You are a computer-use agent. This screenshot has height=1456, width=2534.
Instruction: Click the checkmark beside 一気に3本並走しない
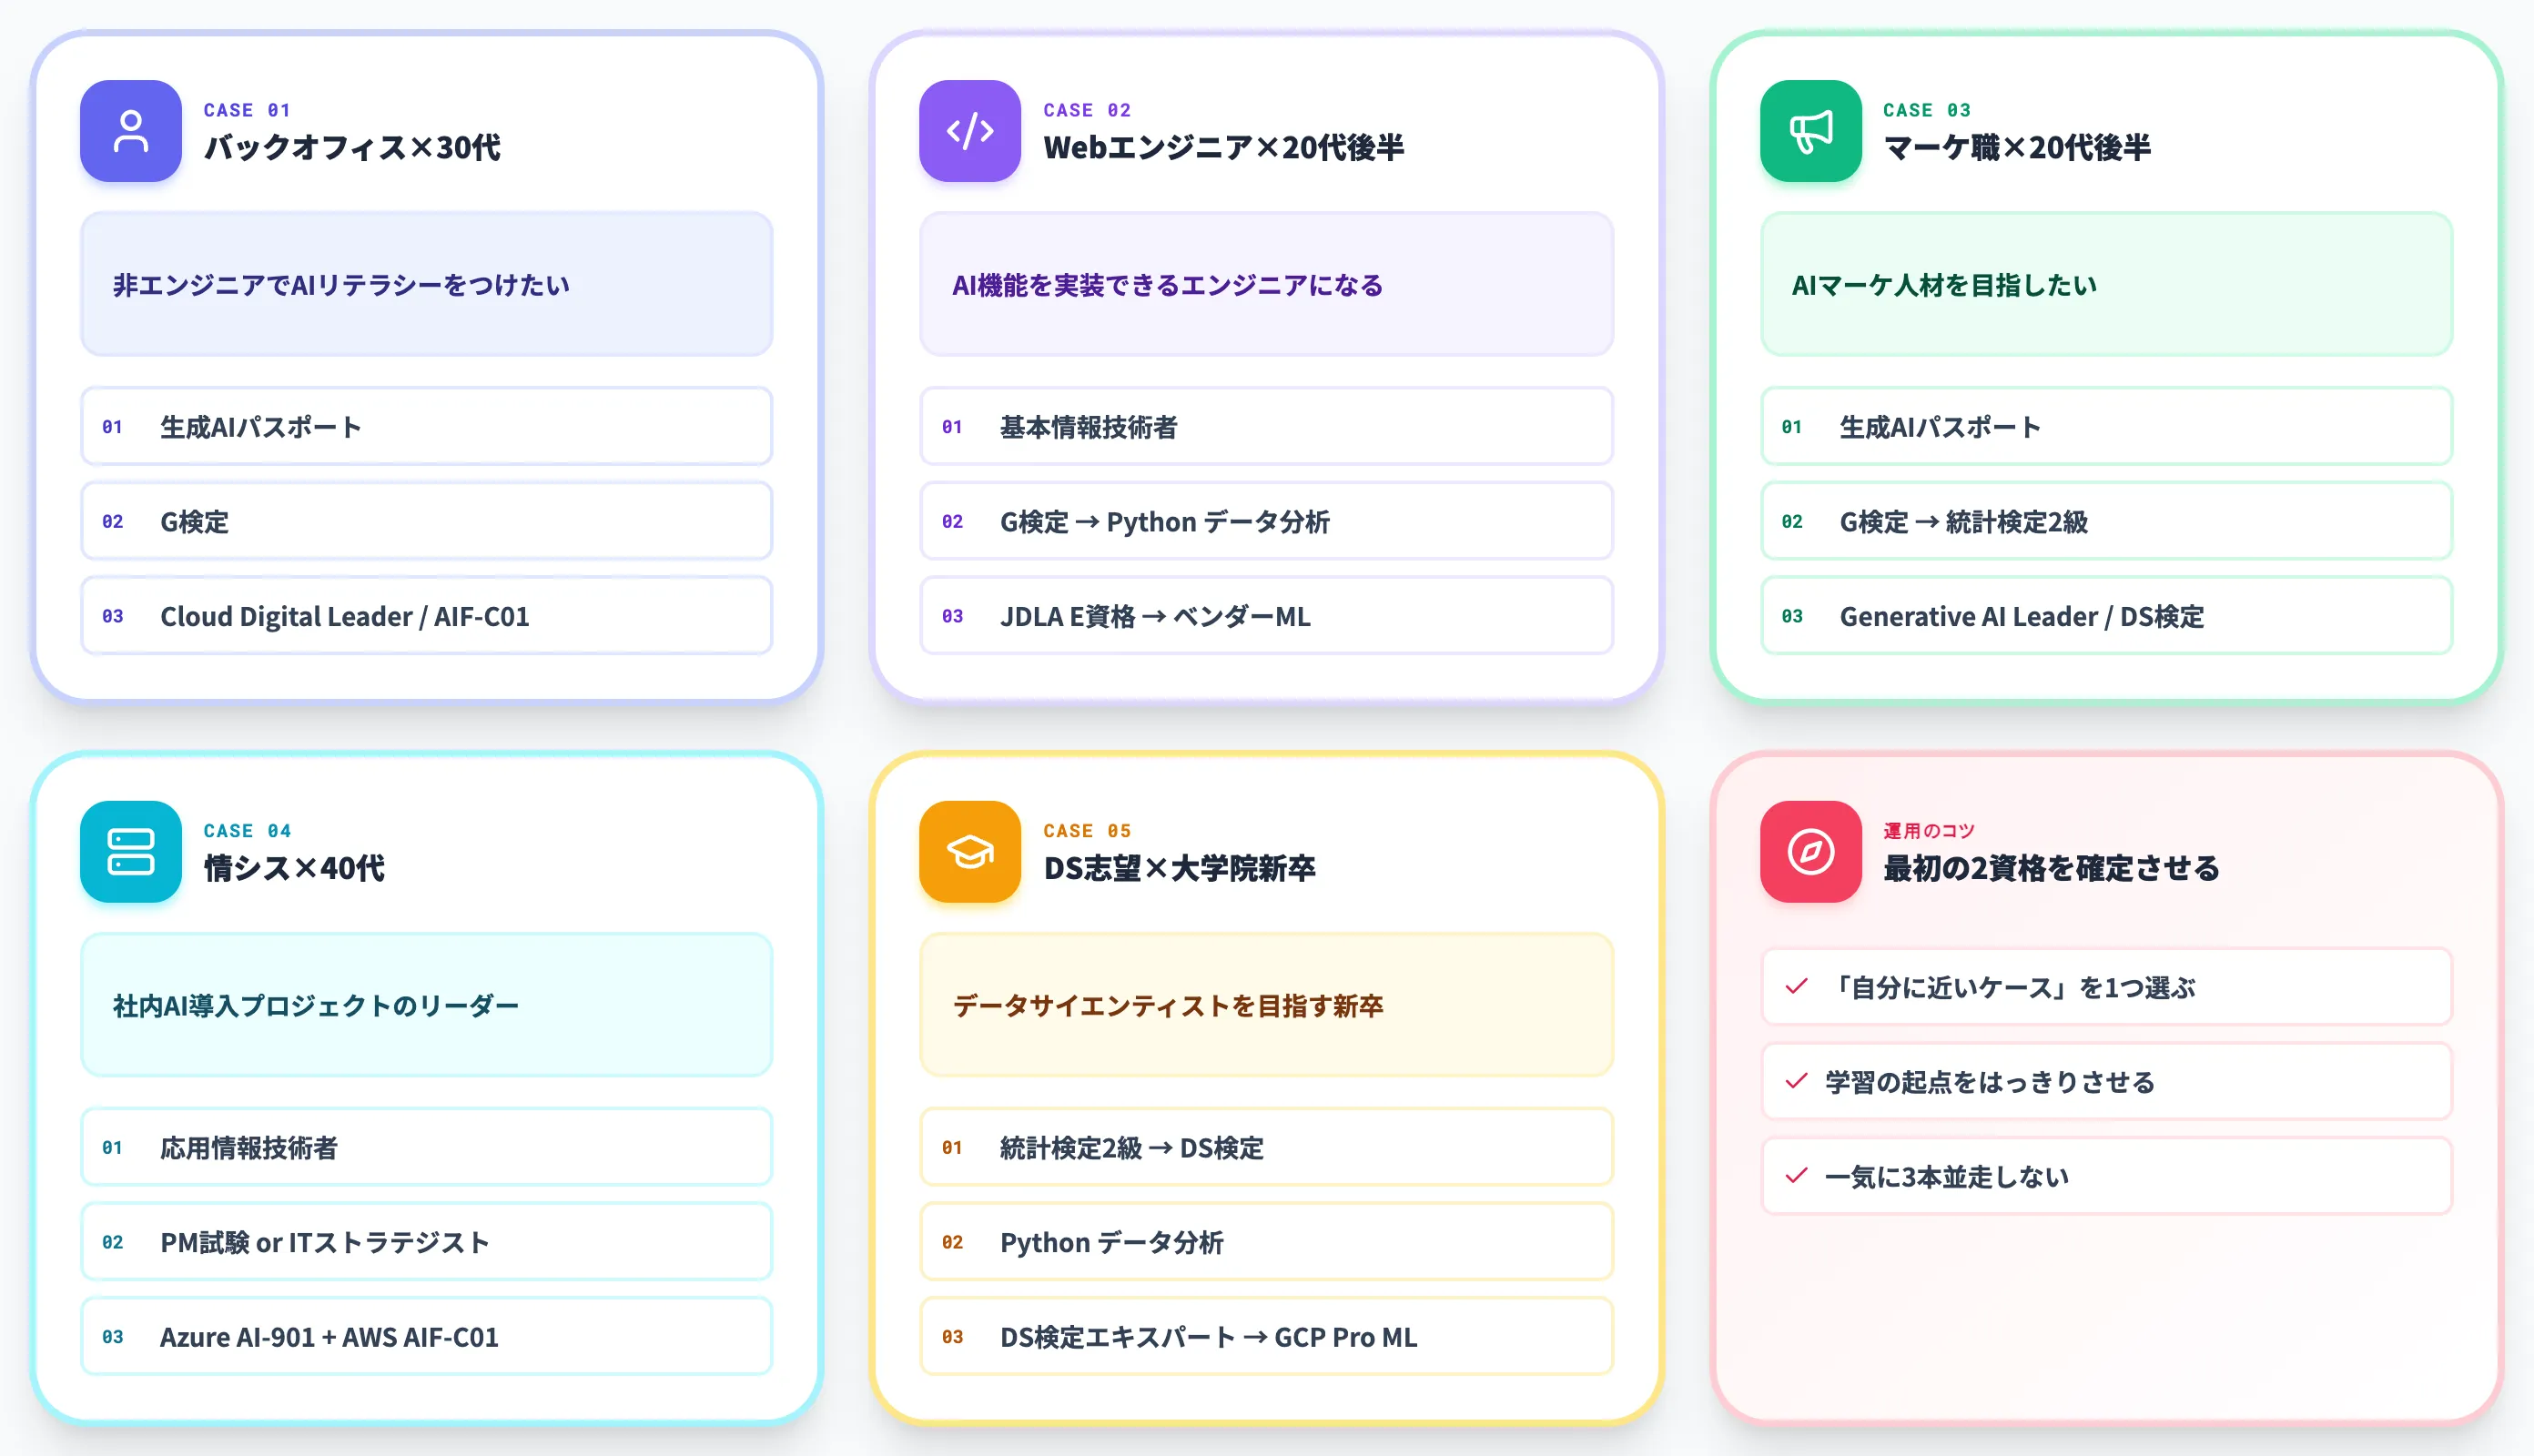pyautogui.click(x=1796, y=1176)
